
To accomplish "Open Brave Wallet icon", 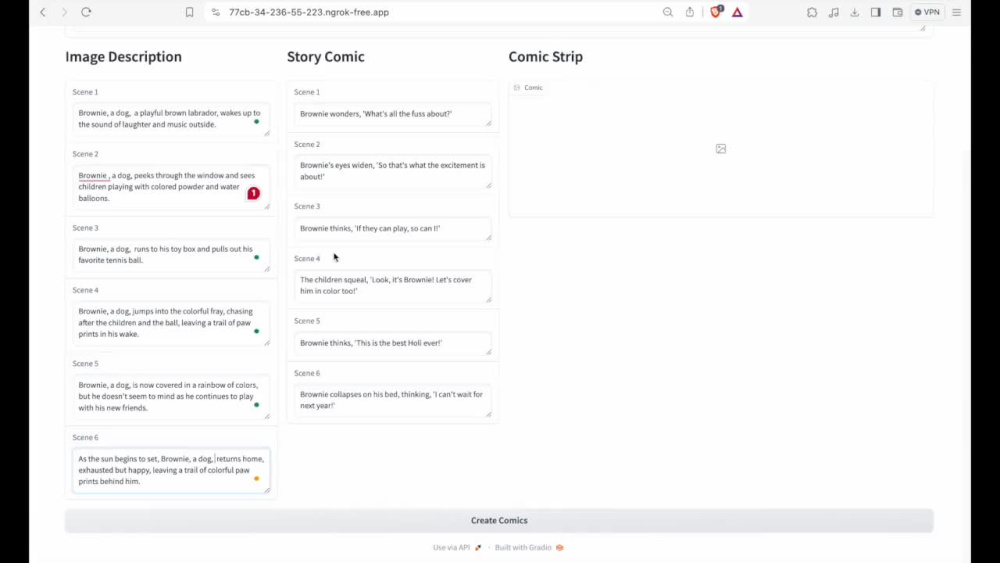I will 897,12.
